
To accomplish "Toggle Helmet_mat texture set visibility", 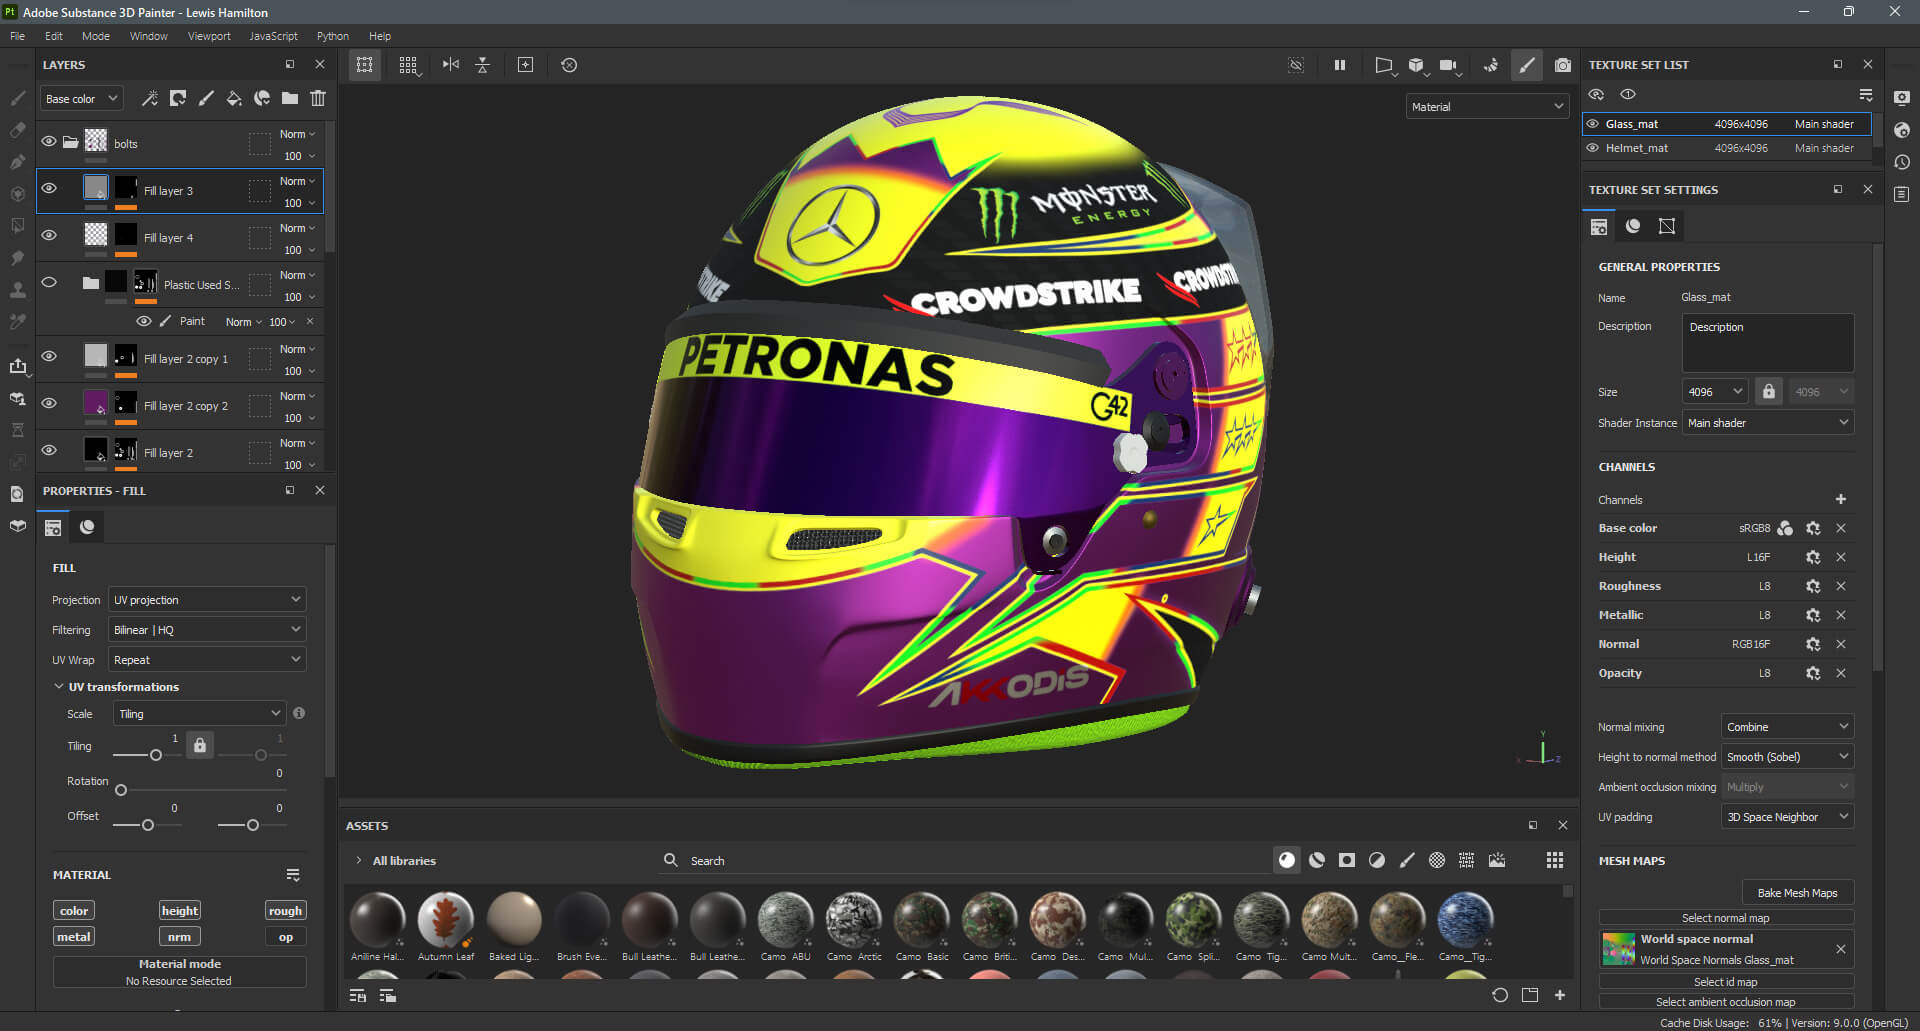I will (x=1593, y=148).
